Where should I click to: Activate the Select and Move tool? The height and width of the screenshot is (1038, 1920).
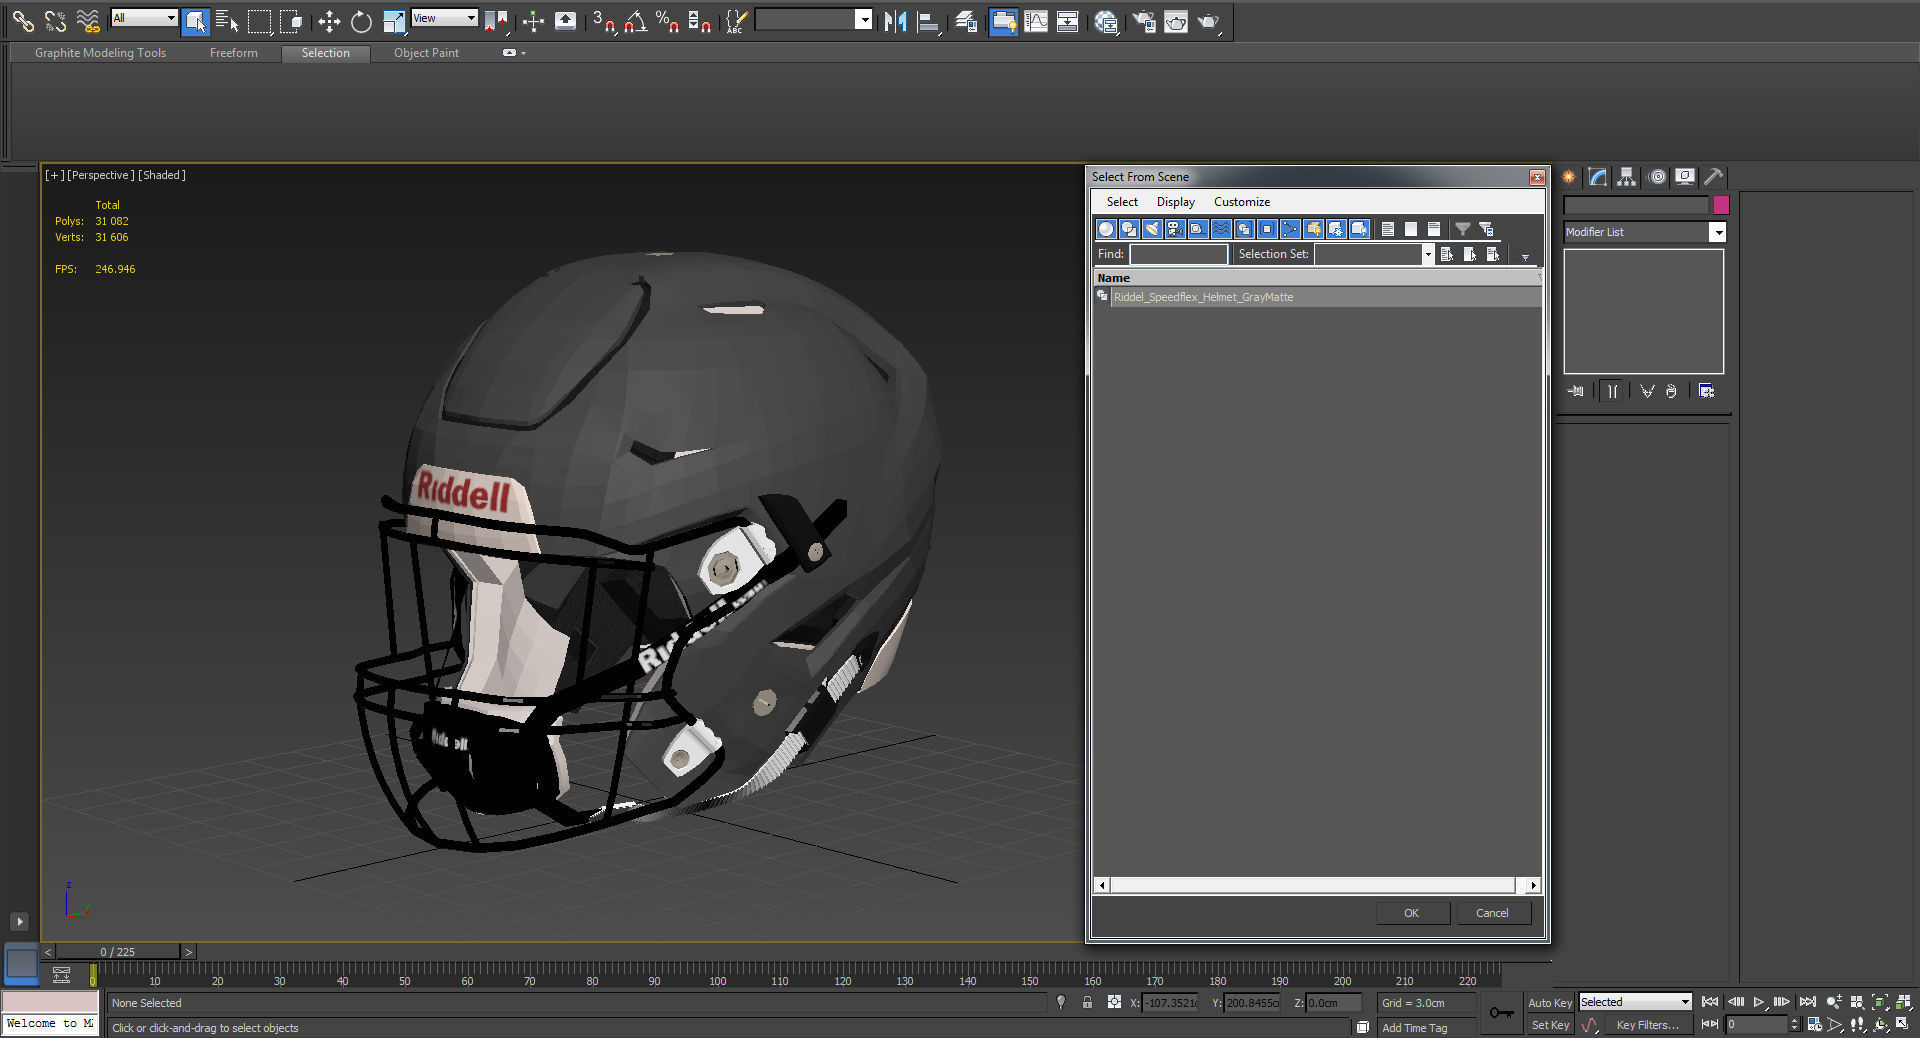click(329, 21)
